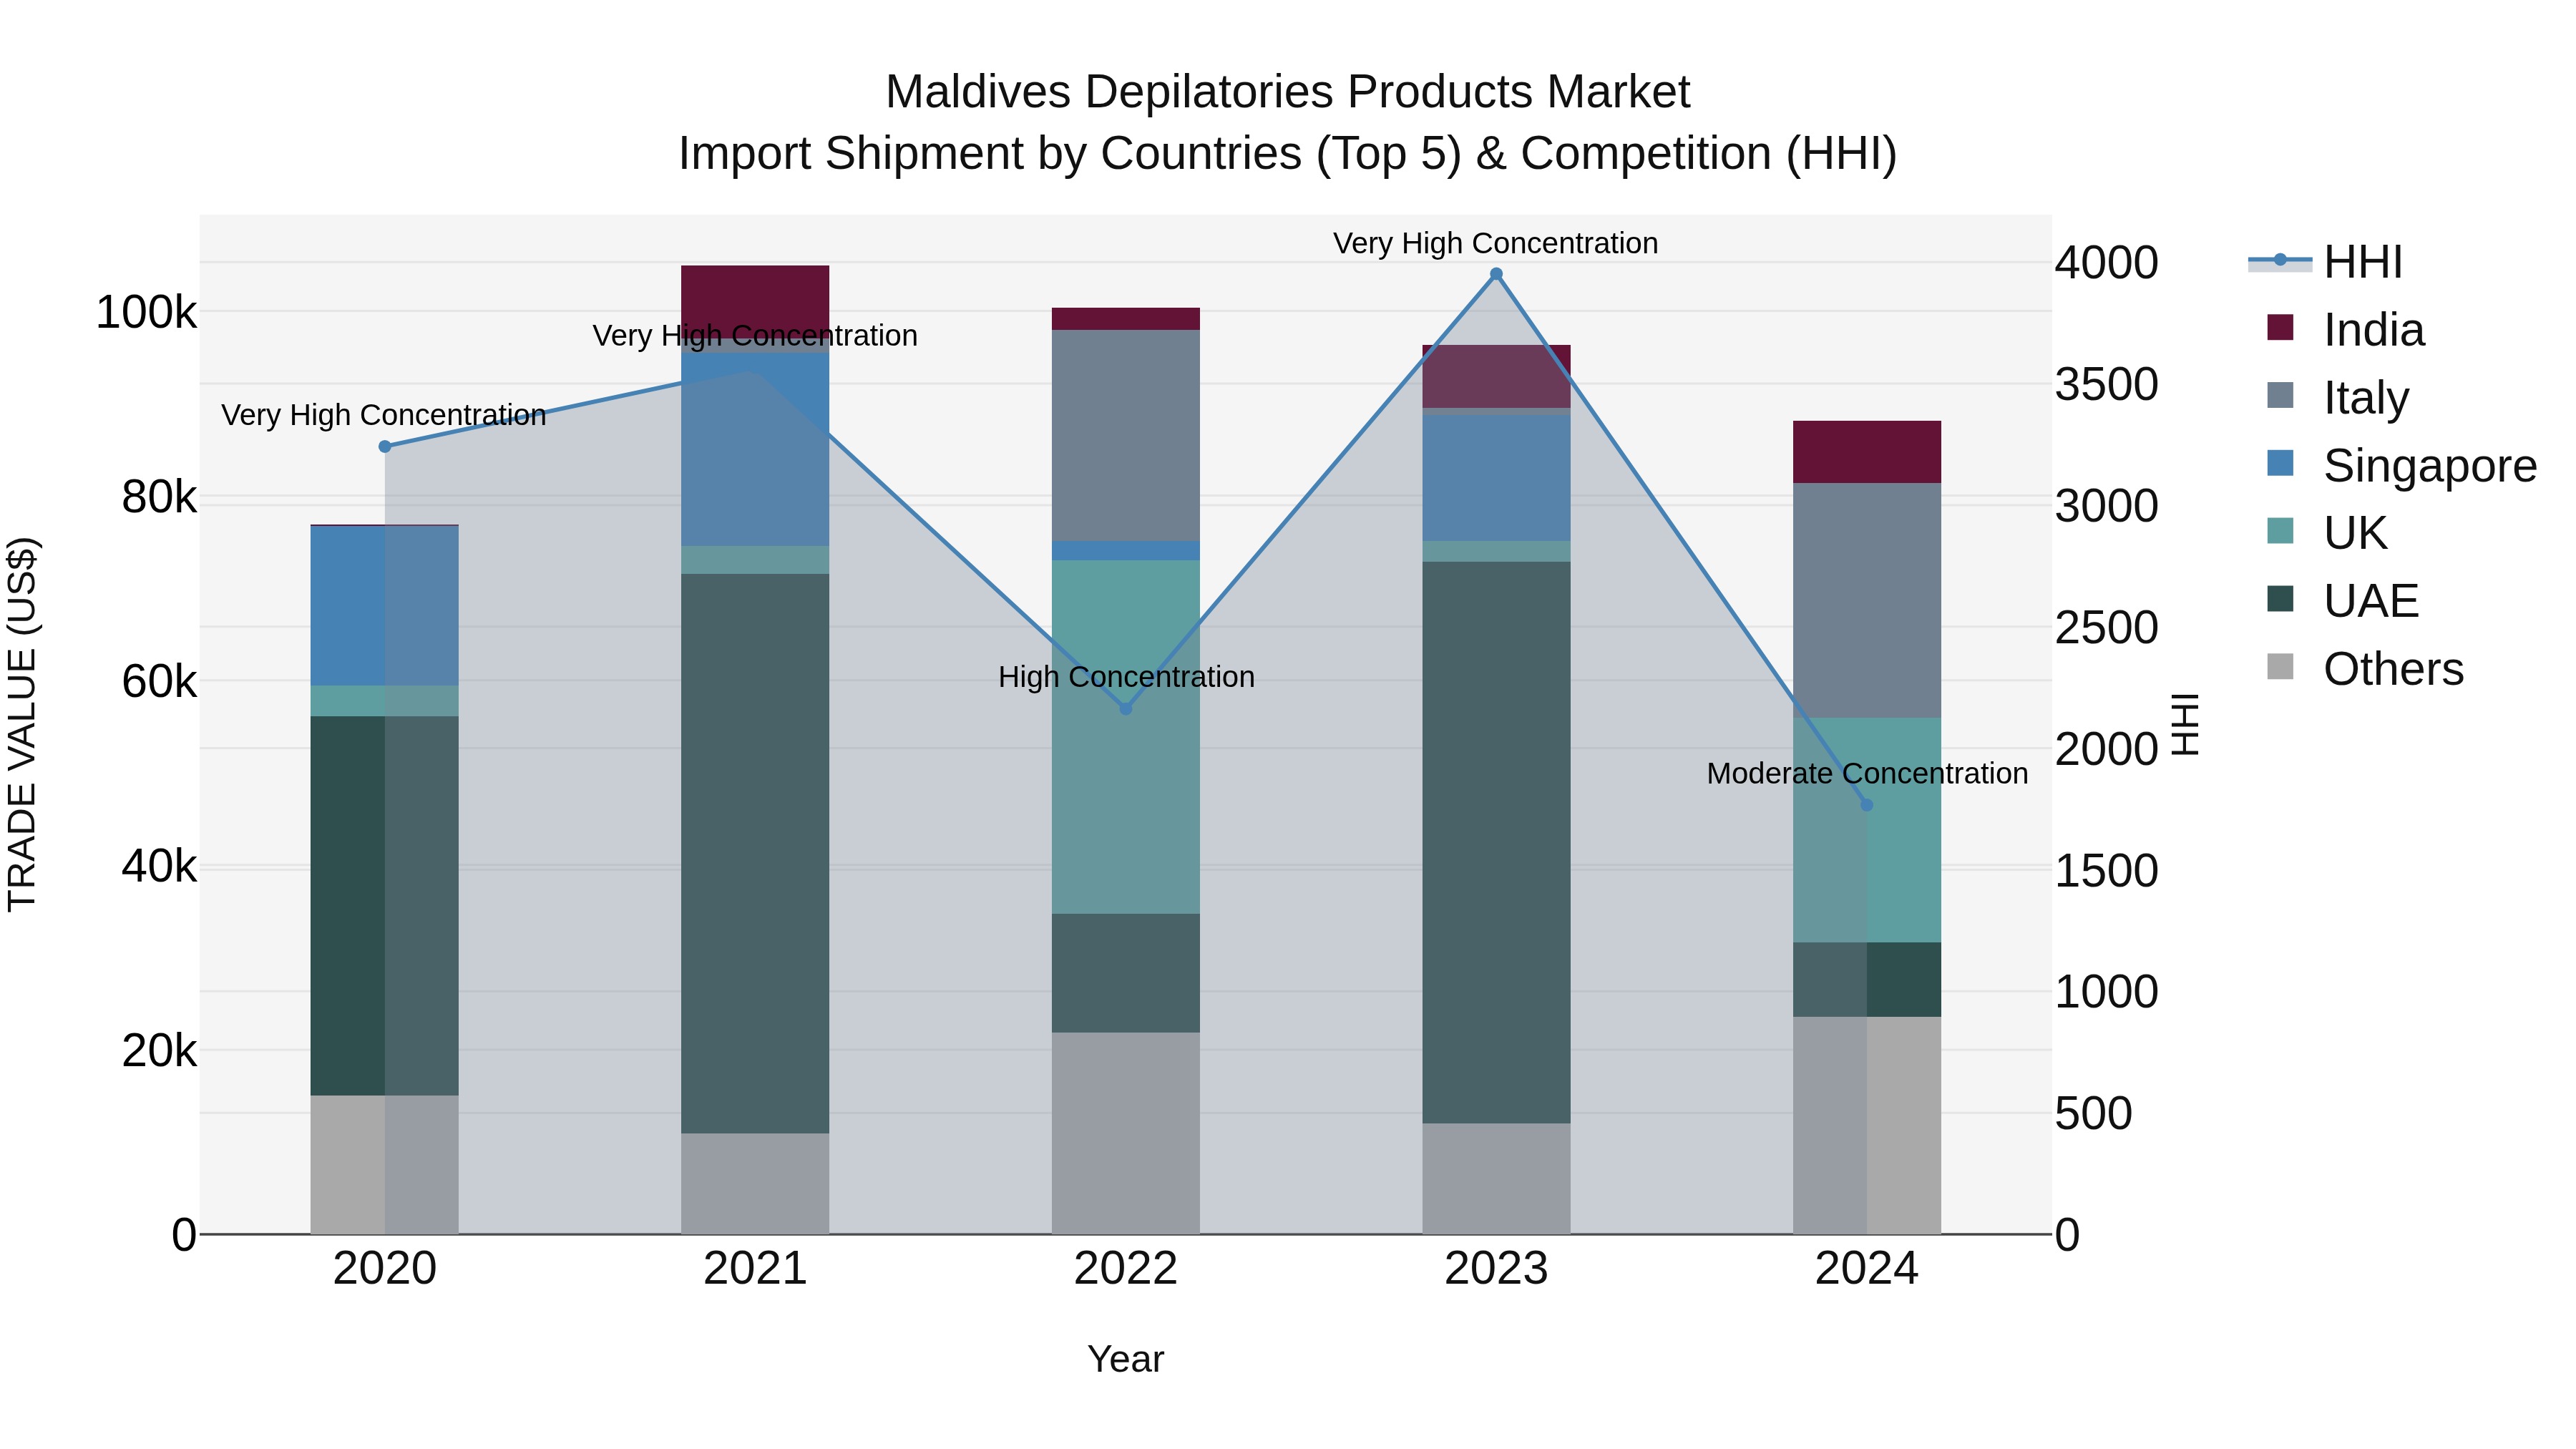Click the 100k y-axis tick label

pos(146,312)
